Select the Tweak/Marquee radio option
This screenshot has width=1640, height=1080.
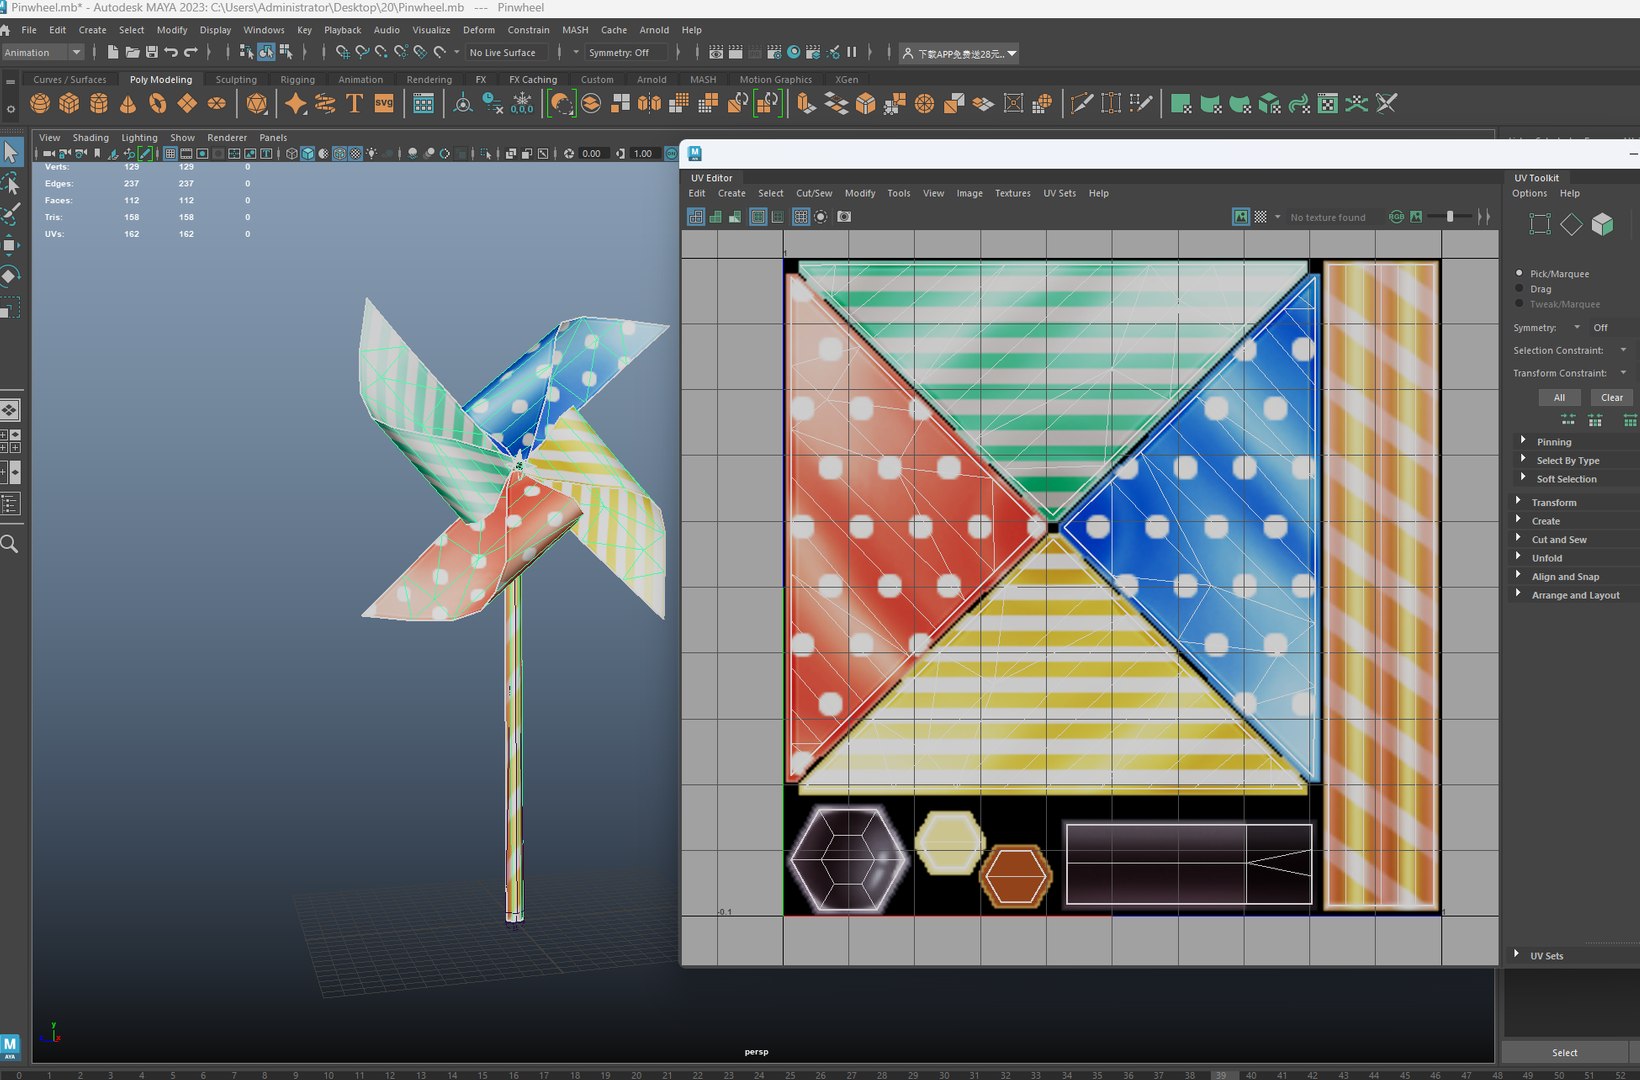coord(1520,303)
